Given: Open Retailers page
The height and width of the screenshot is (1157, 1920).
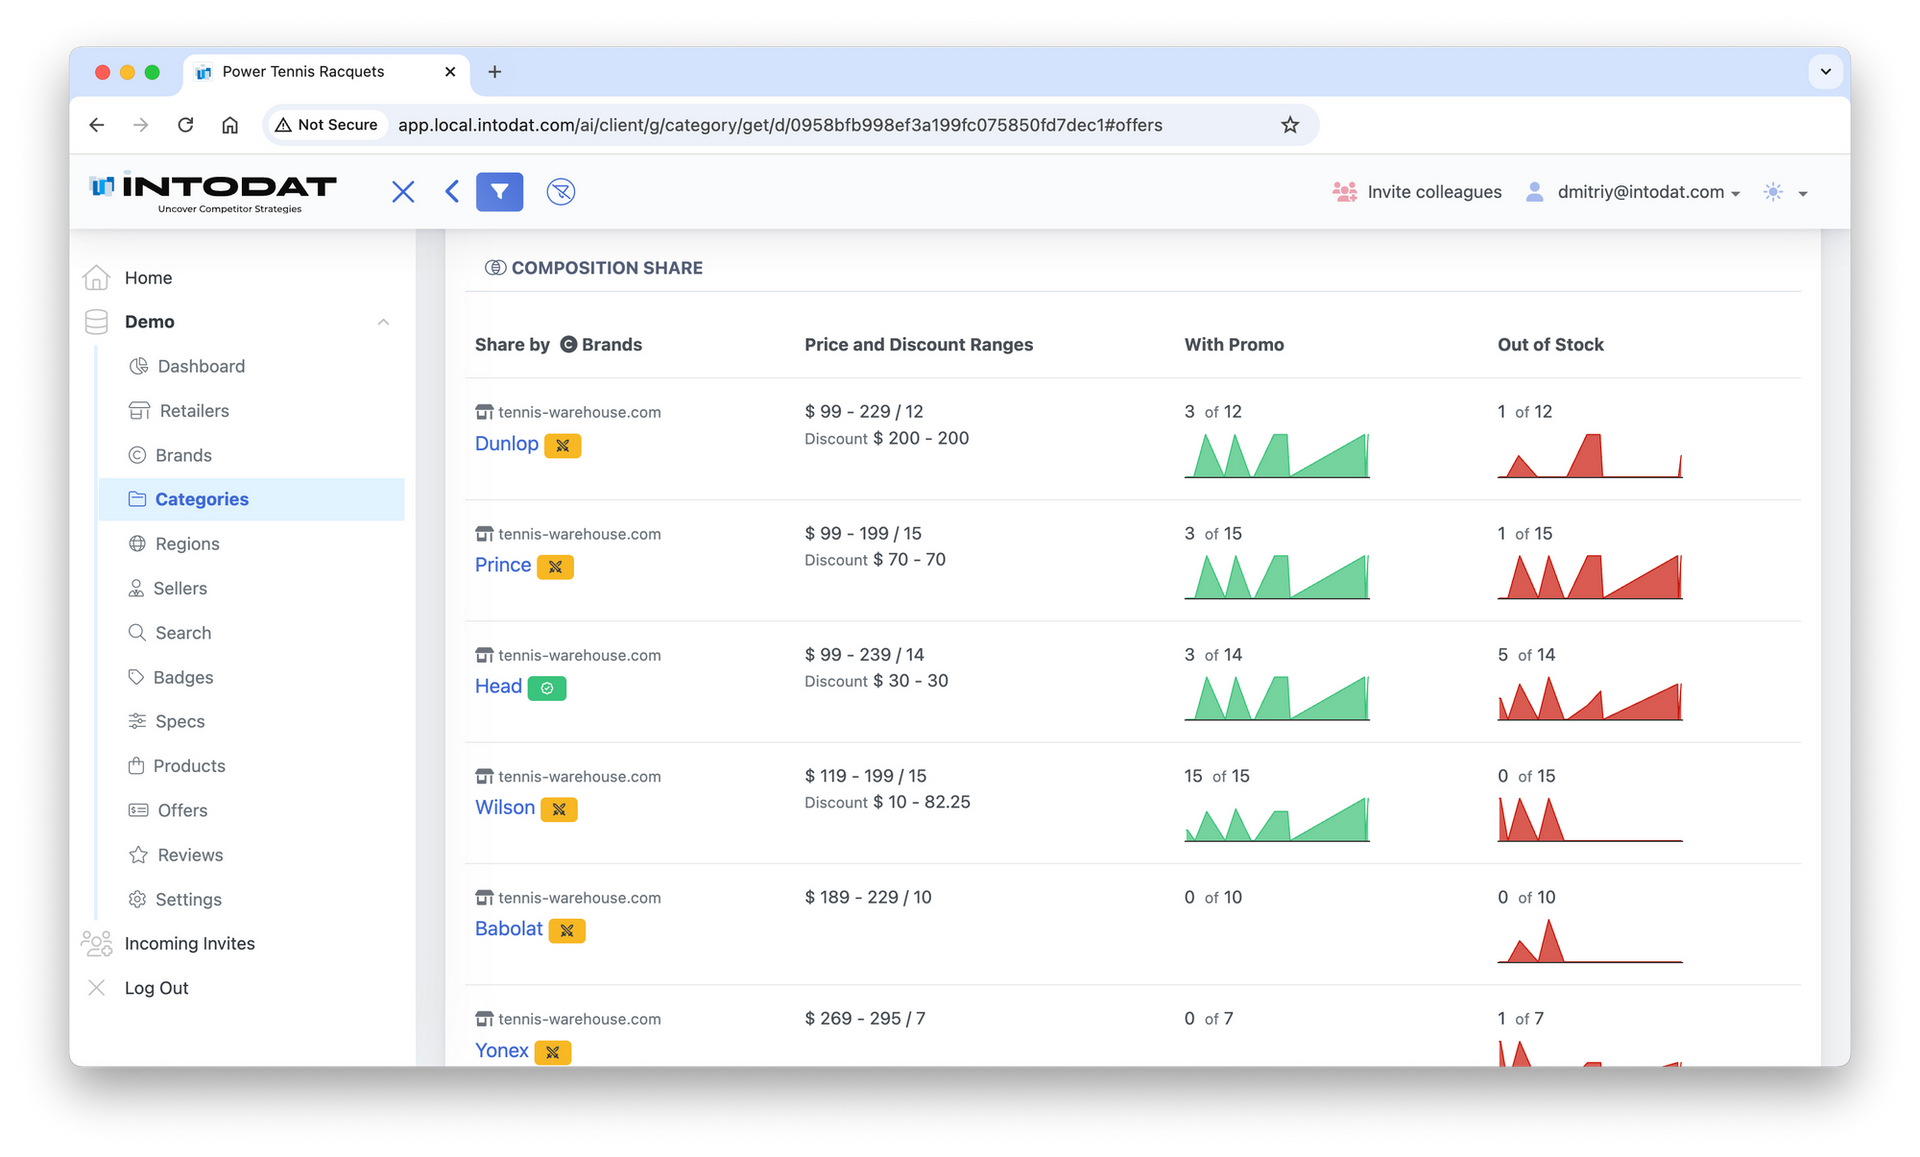Looking at the screenshot, I should tap(194, 411).
